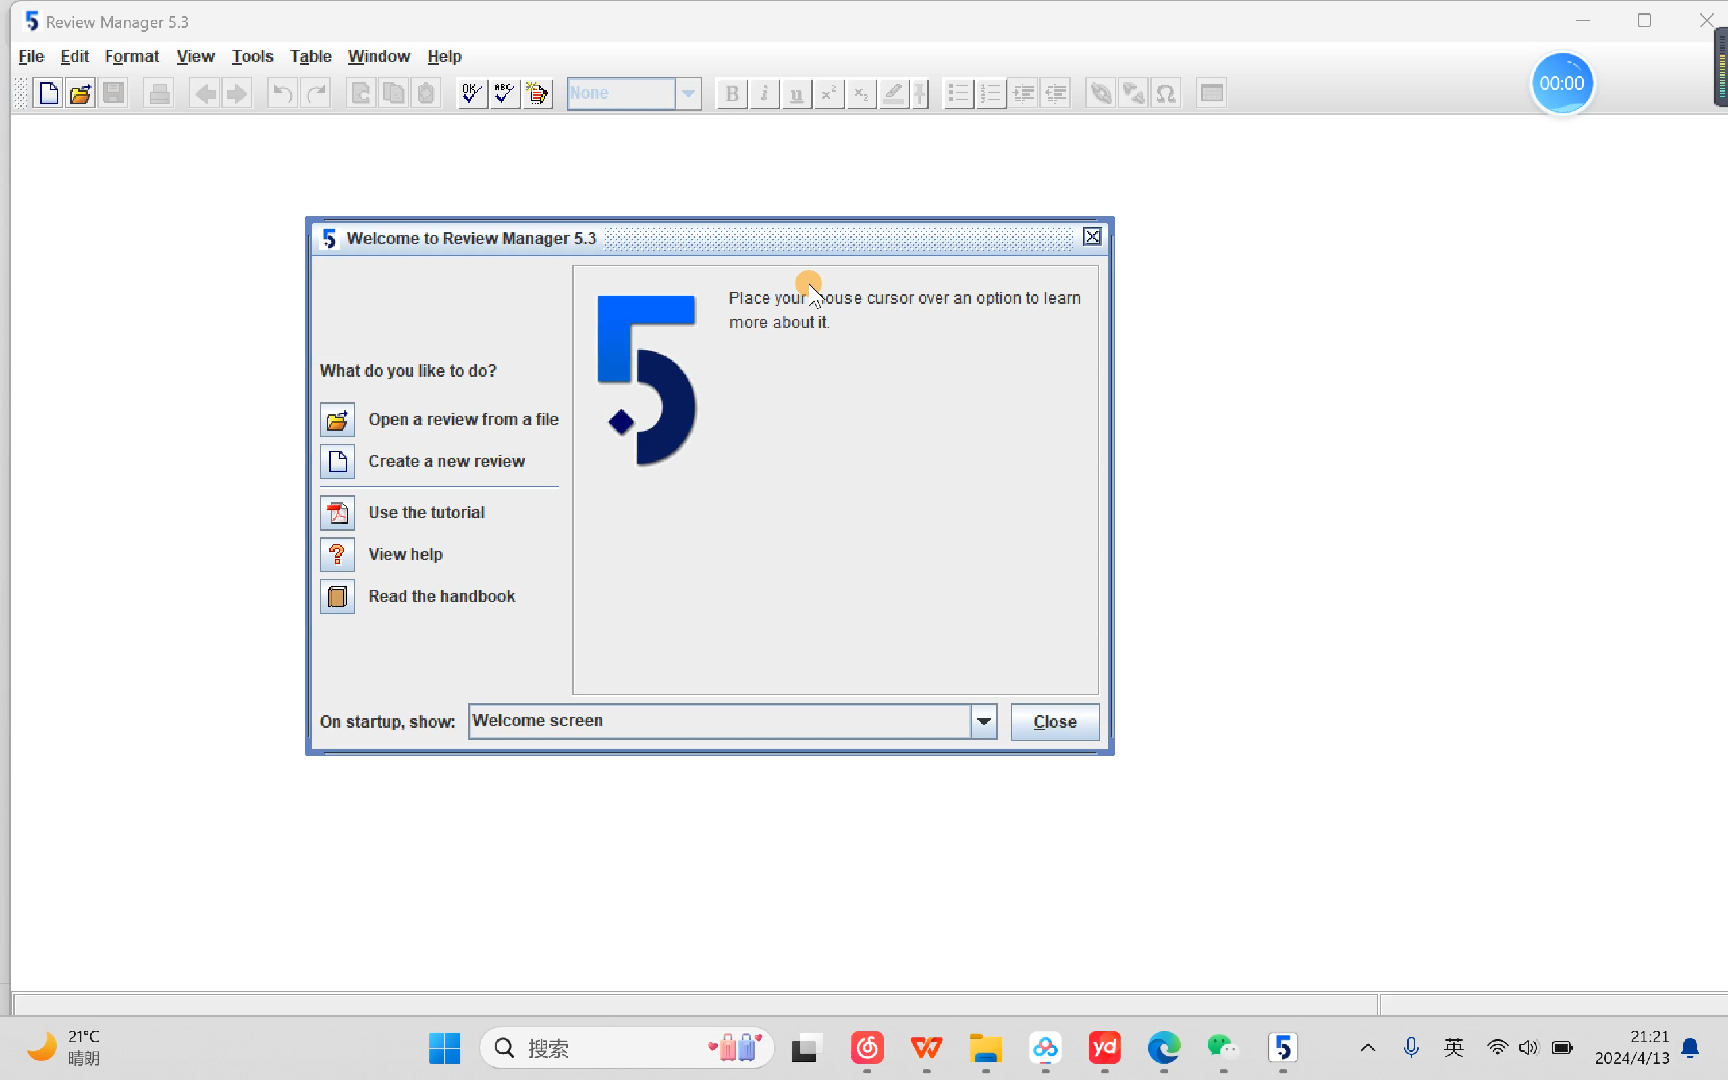Click the Paste toolbar icon
Viewport: 1728px width, 1080px height.
coord(426,93)
